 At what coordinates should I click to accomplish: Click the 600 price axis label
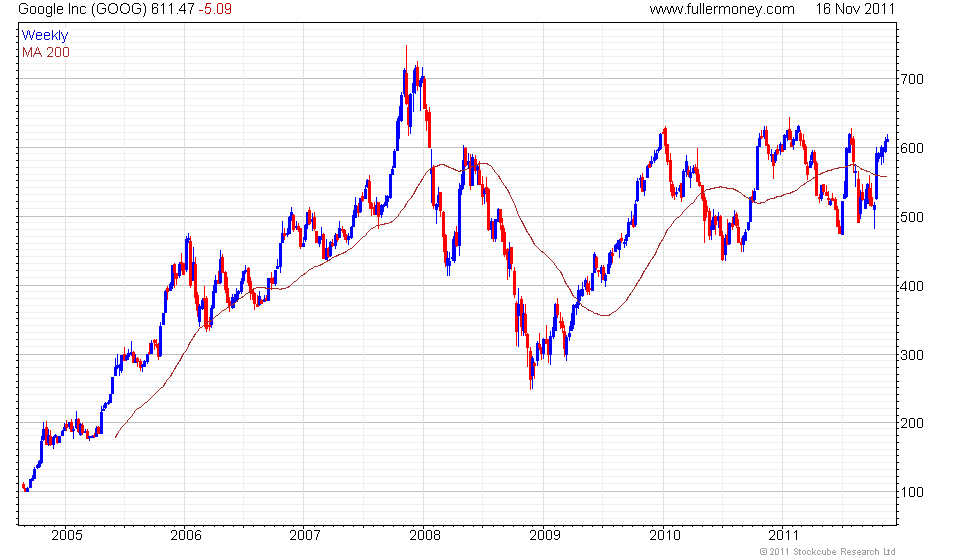912,148
